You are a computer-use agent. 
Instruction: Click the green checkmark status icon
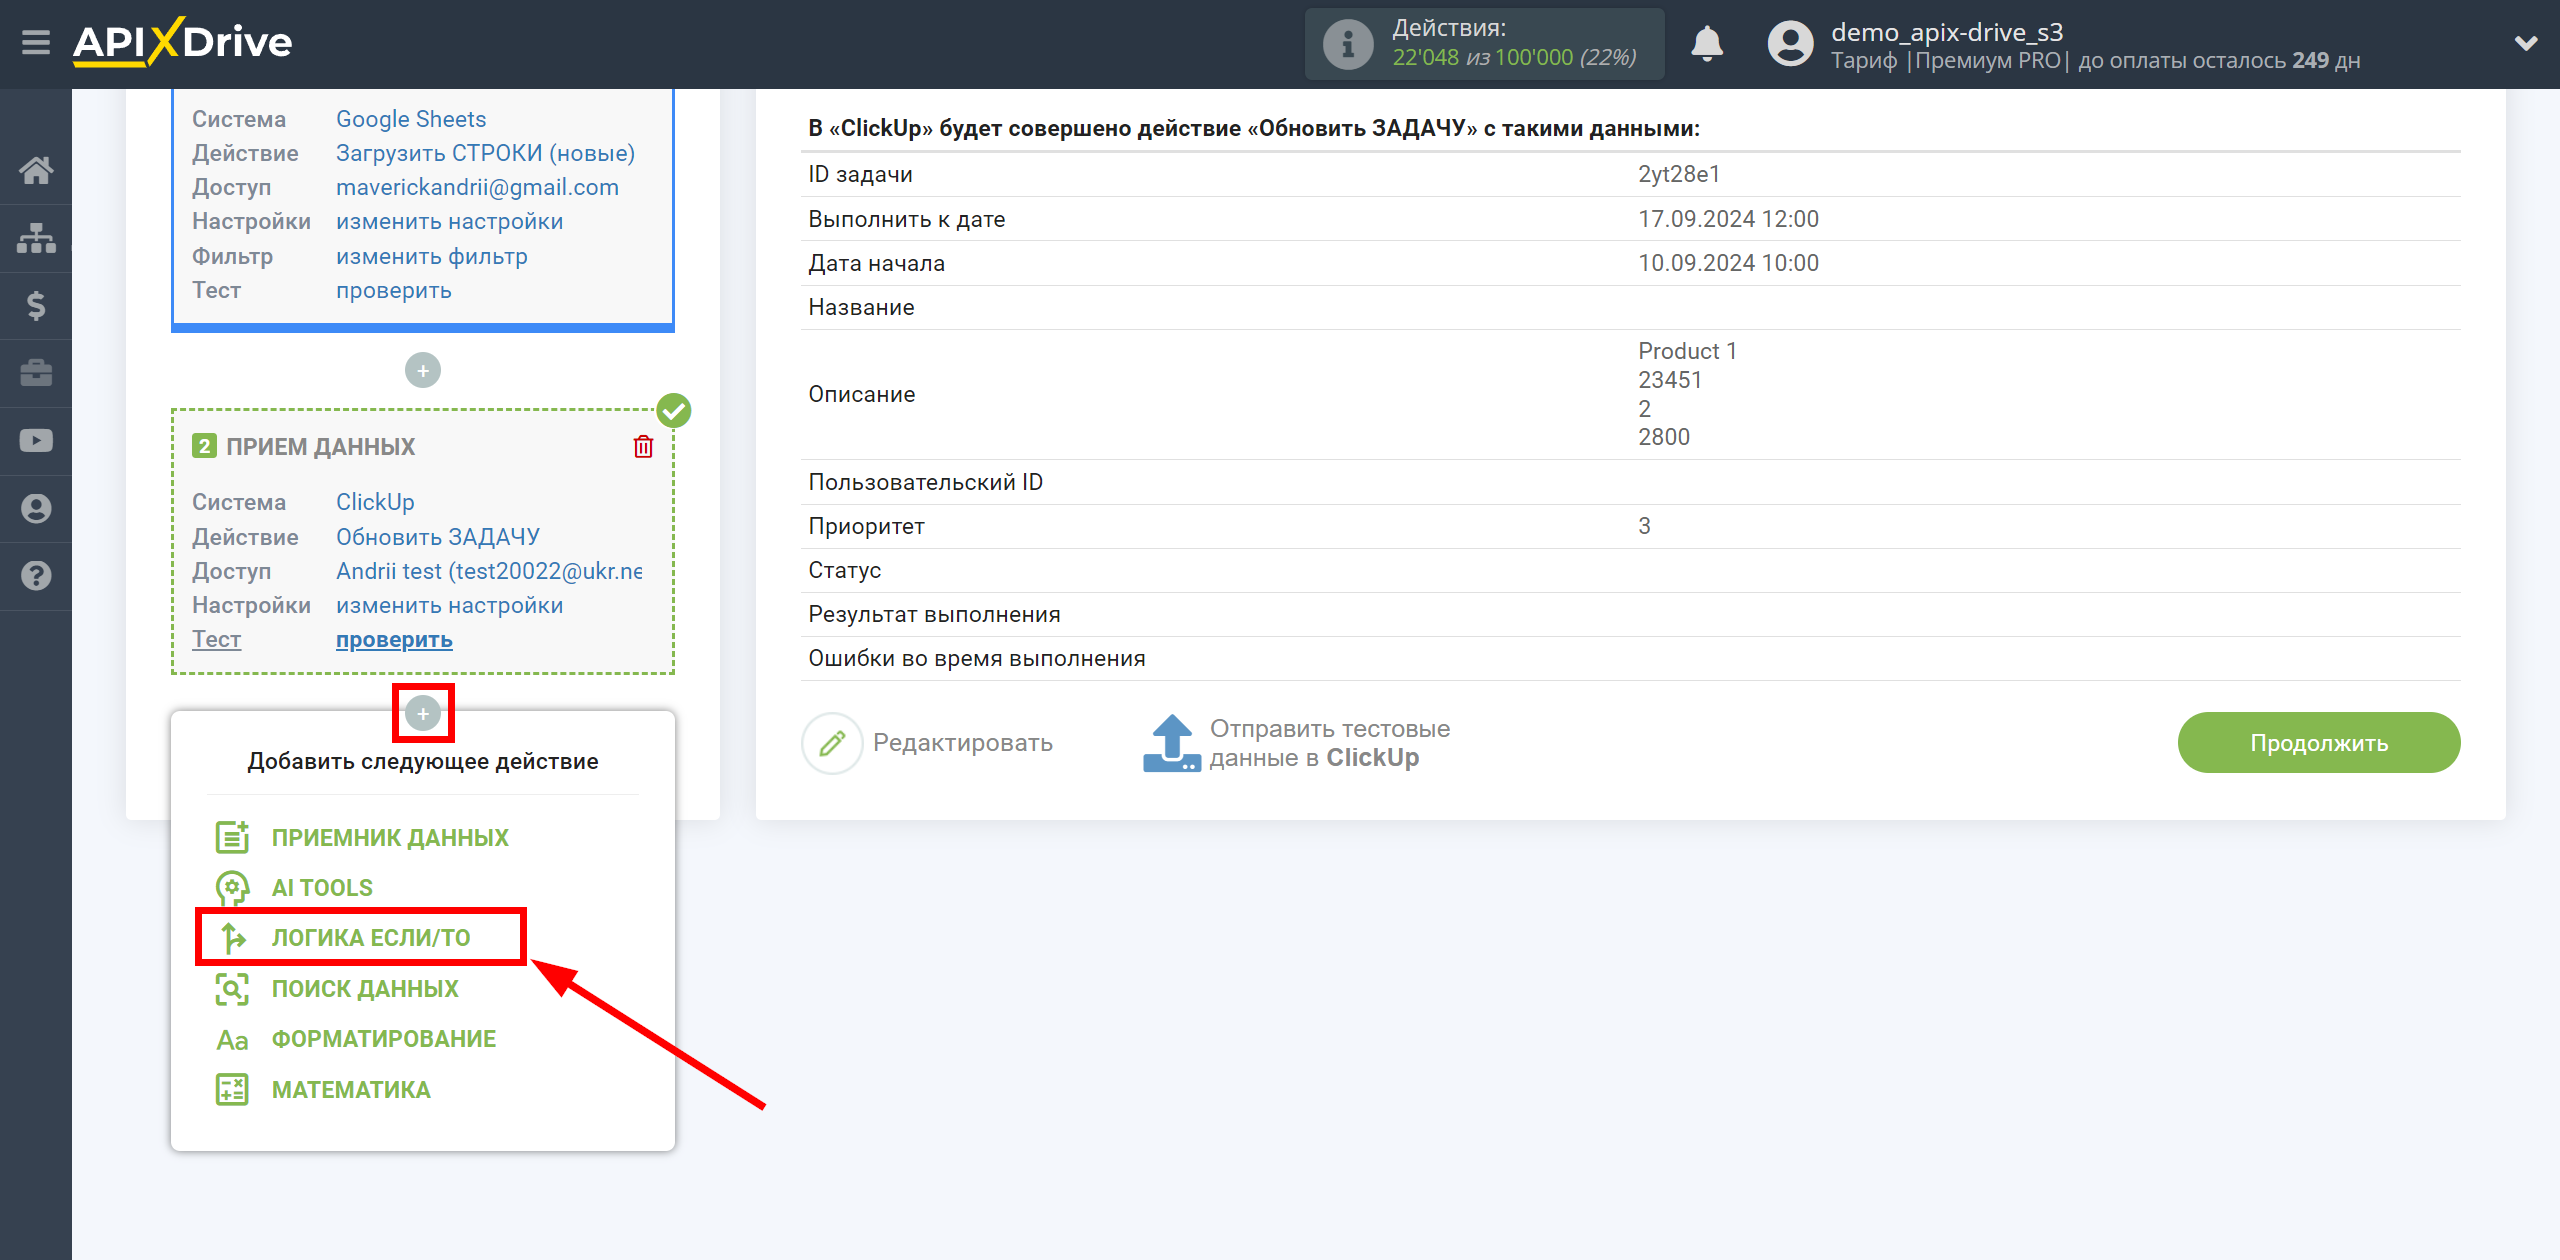tap(674, 410)
